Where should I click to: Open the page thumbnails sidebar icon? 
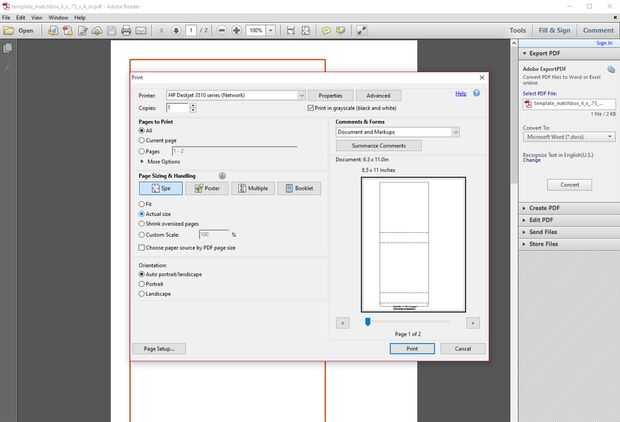coord(7,48)
